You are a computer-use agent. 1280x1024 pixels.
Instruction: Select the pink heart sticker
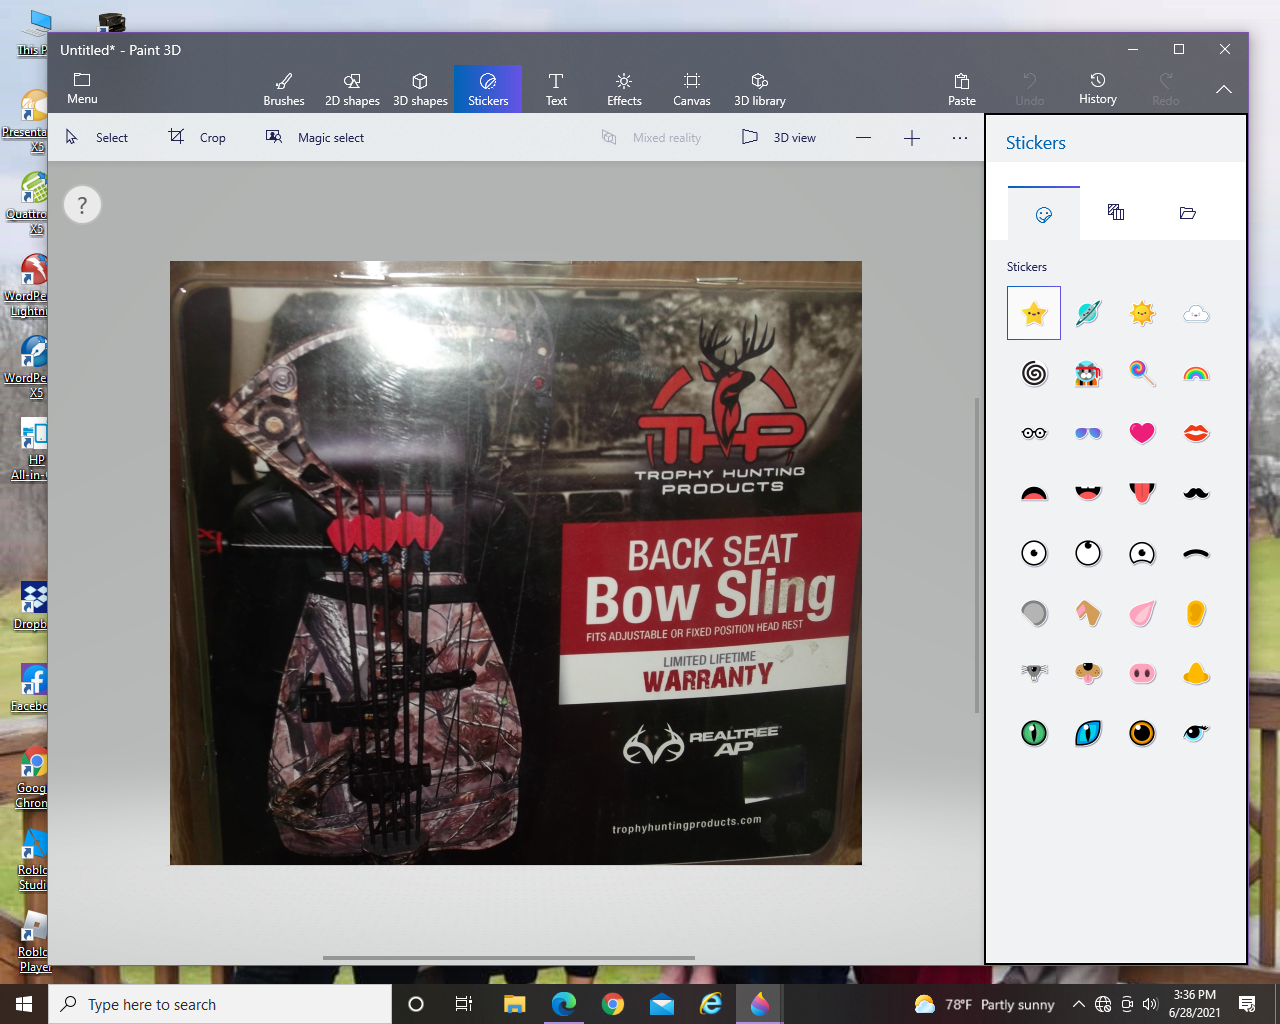pos(1142,433)
